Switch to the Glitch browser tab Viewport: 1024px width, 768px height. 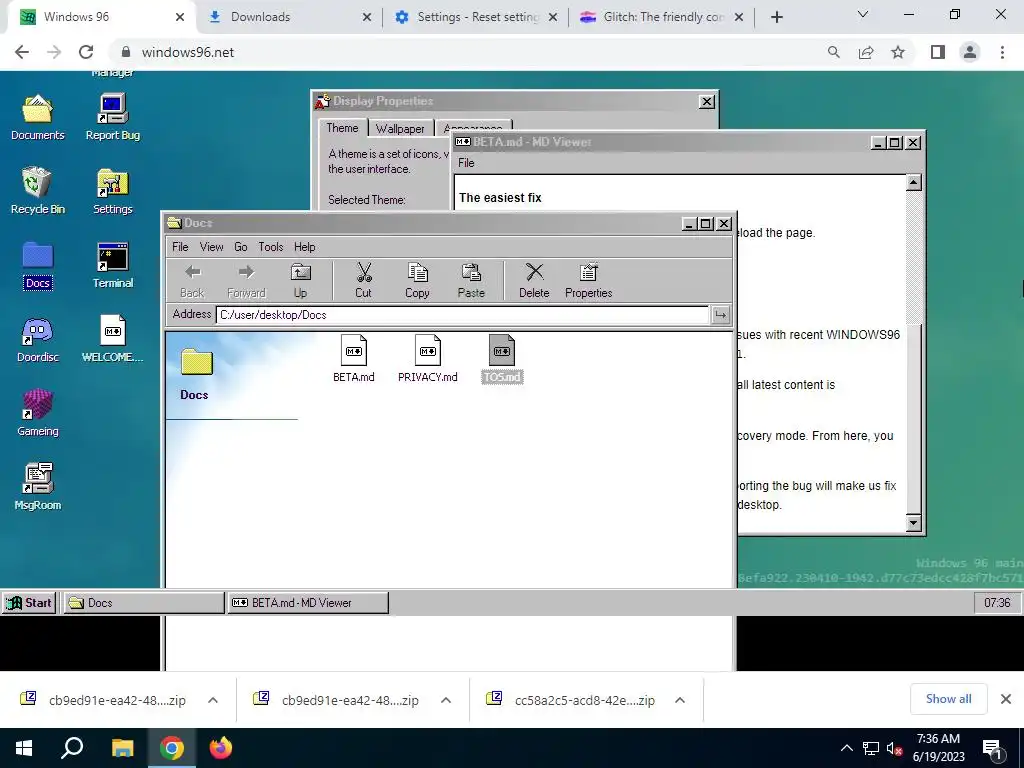(x=663, y=17)
